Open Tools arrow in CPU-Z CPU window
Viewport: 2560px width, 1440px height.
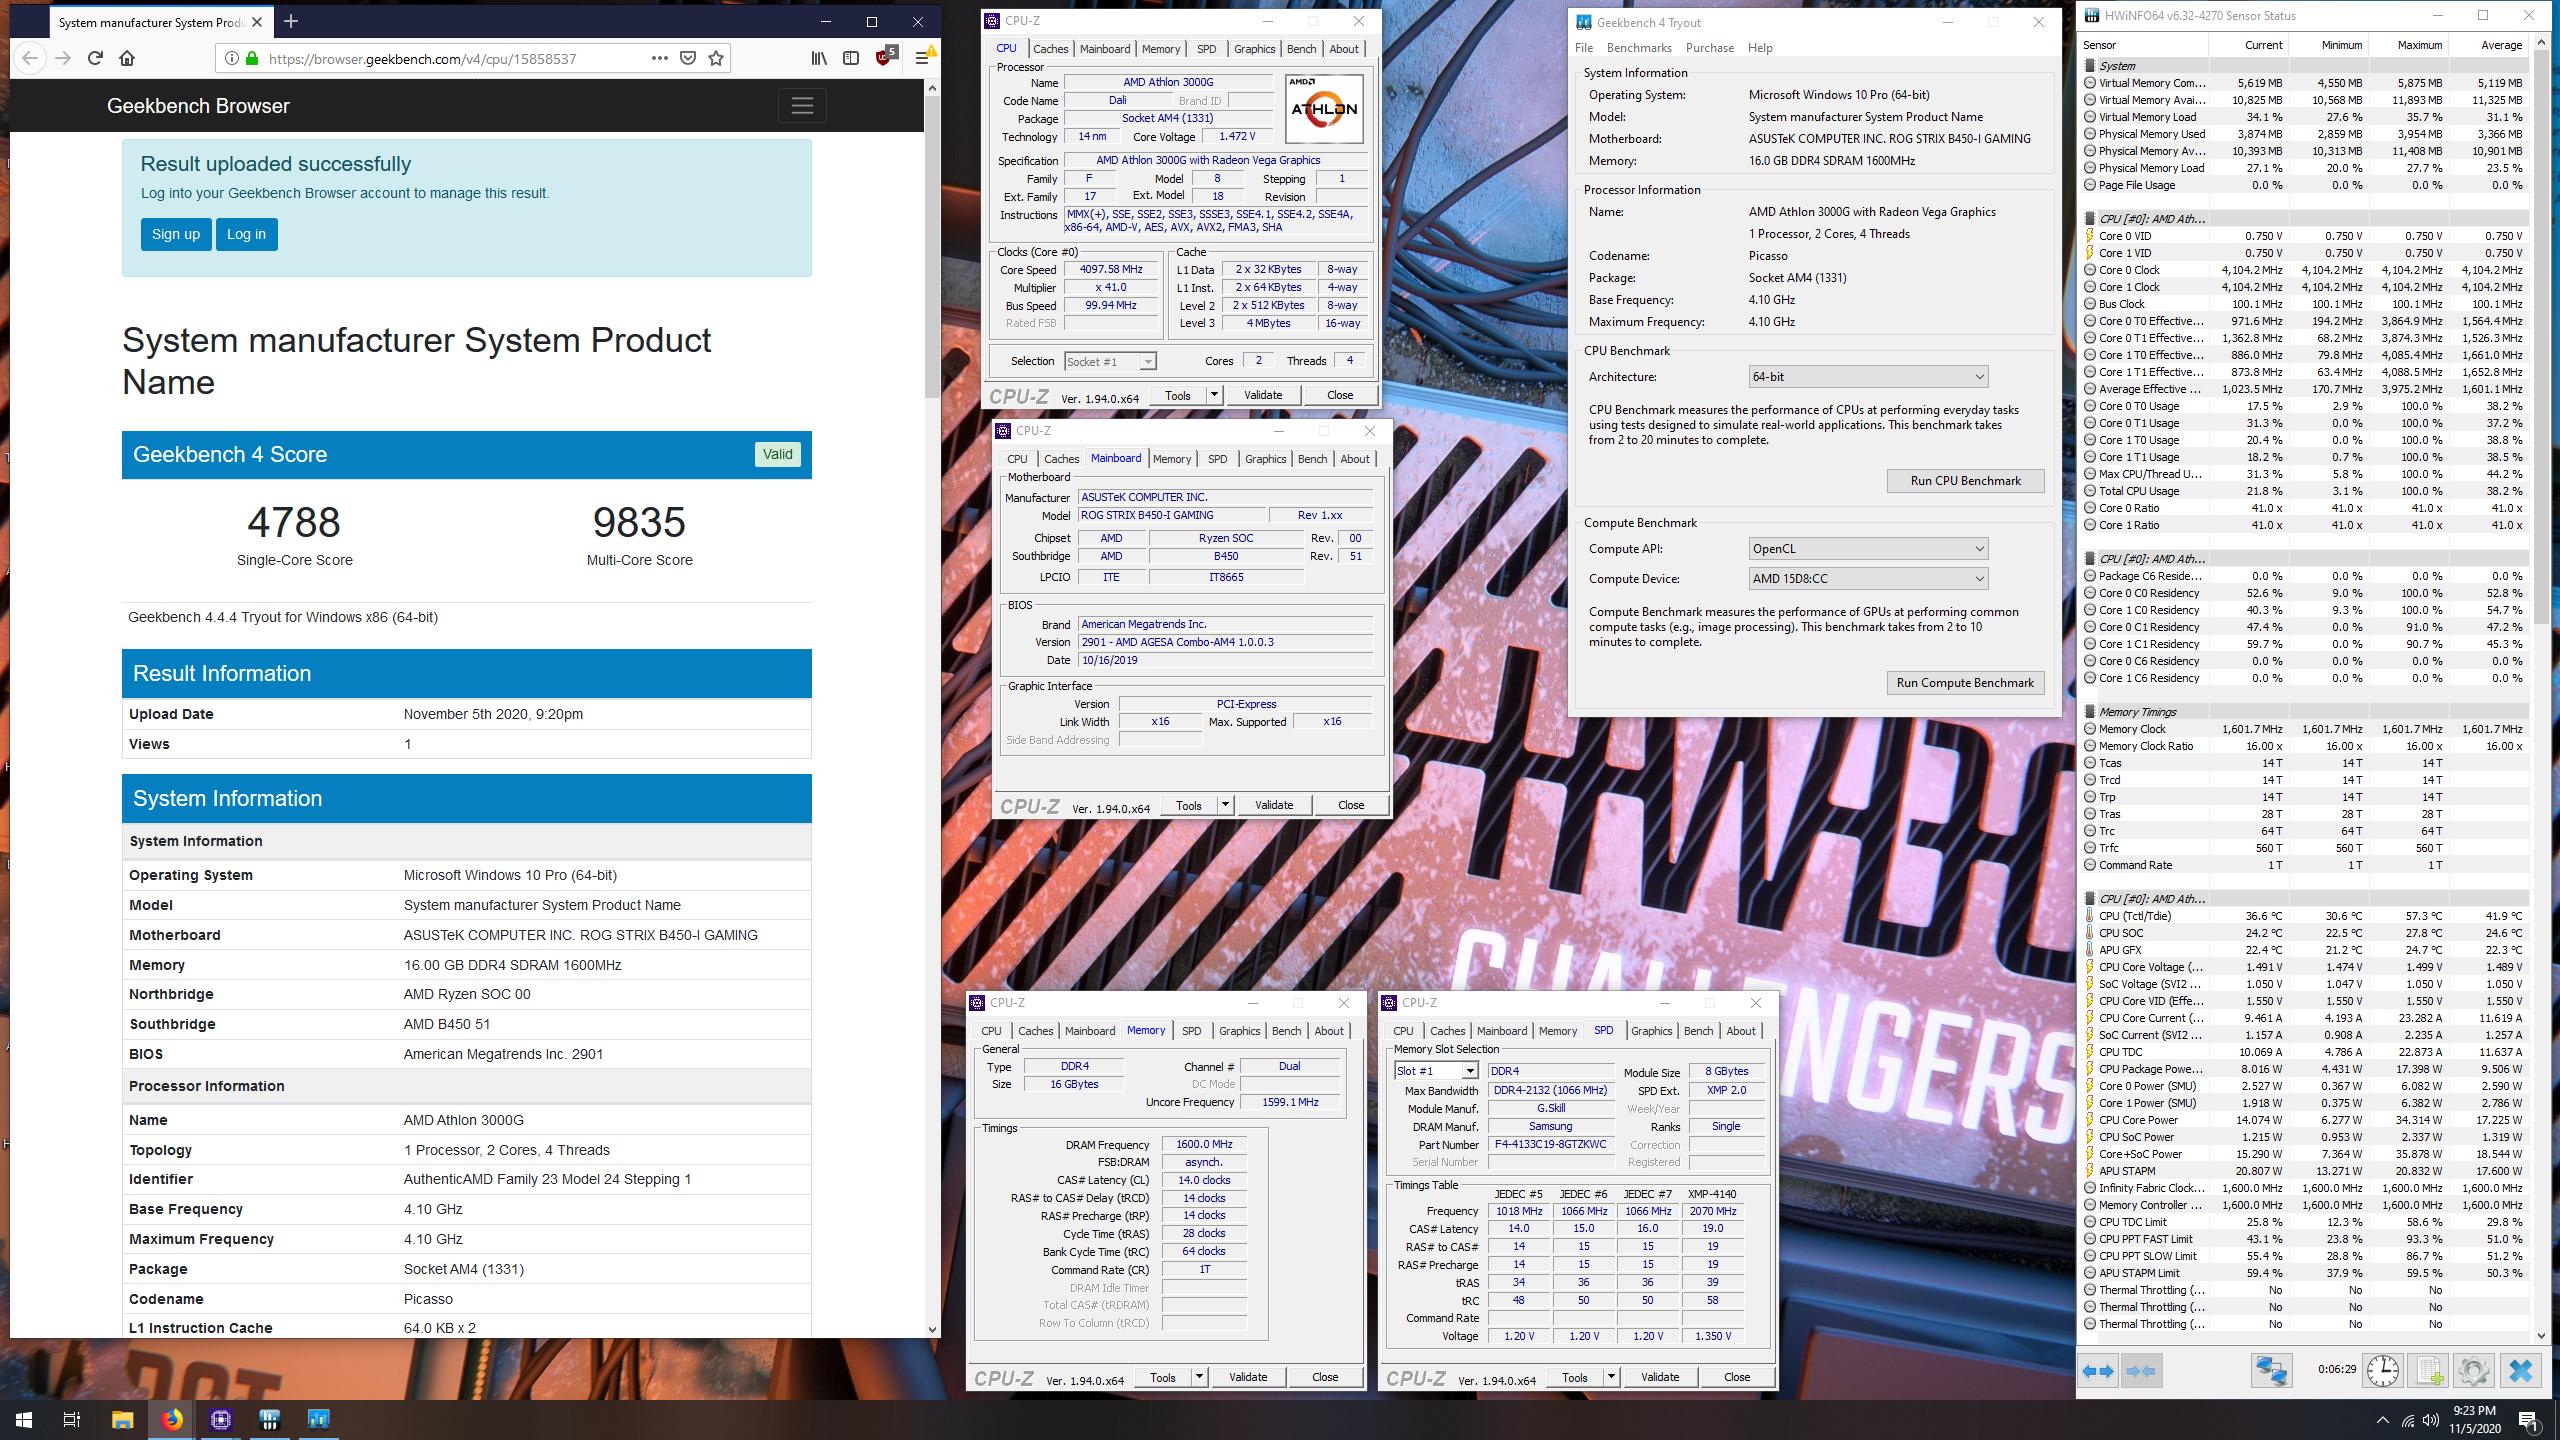coord(1214,395)
